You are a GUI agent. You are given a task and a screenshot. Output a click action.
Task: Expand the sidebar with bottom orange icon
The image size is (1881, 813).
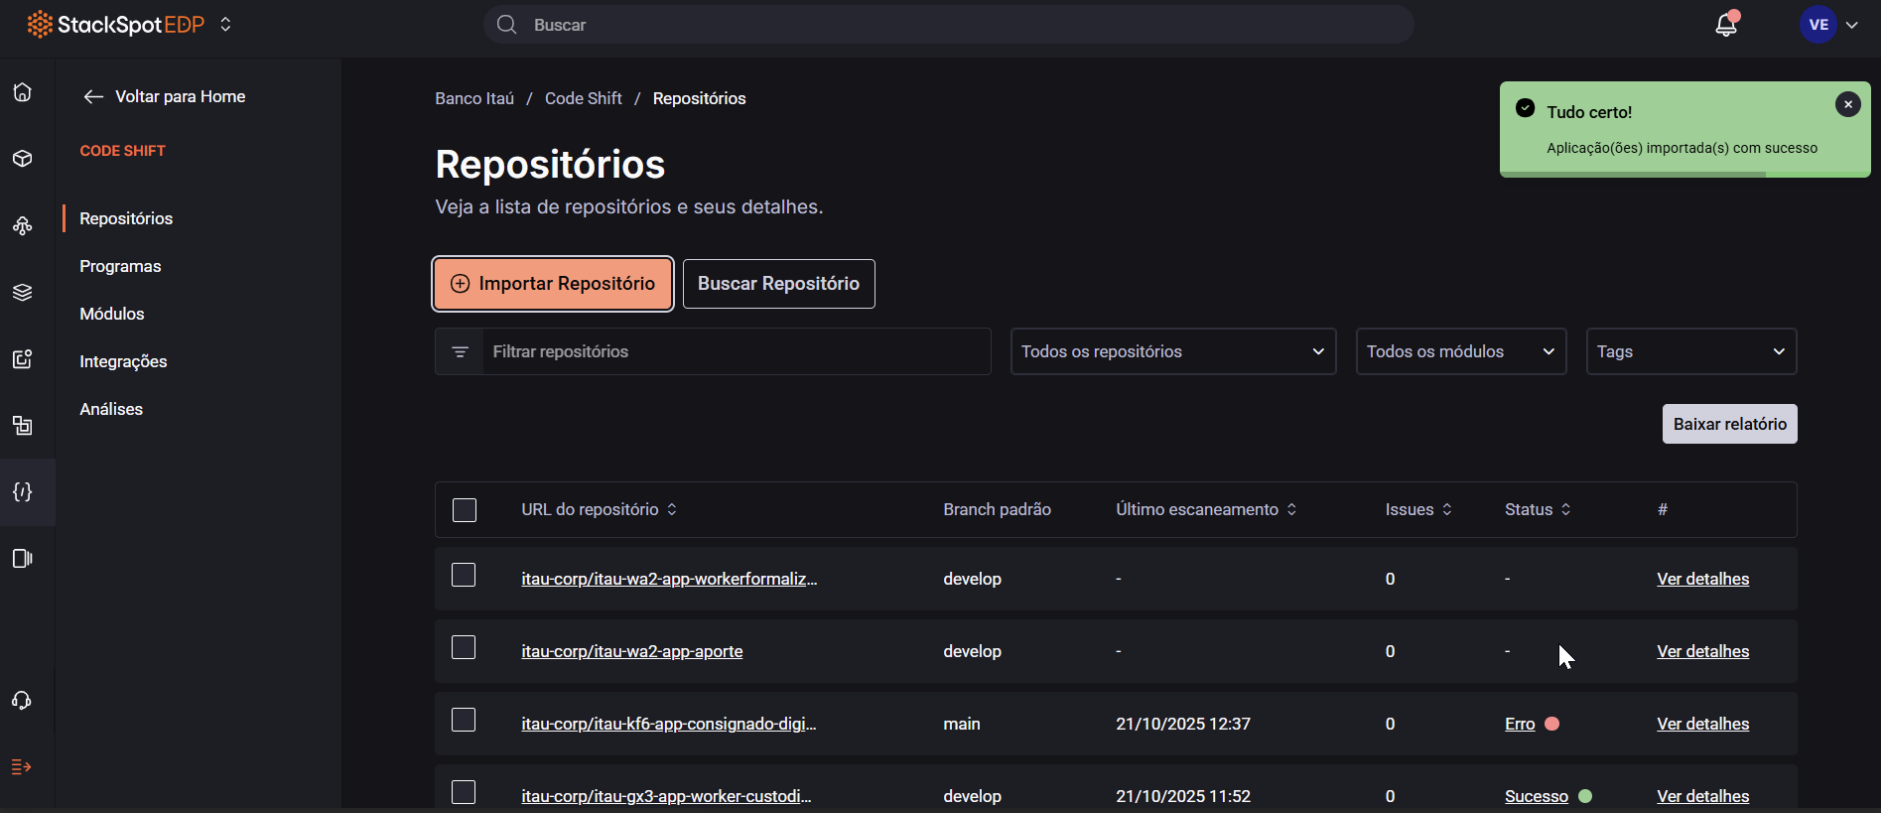pos(22,767)
